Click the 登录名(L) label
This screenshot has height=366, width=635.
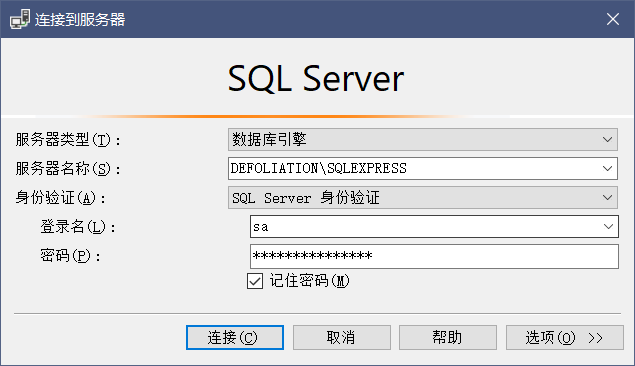(78, 227)
